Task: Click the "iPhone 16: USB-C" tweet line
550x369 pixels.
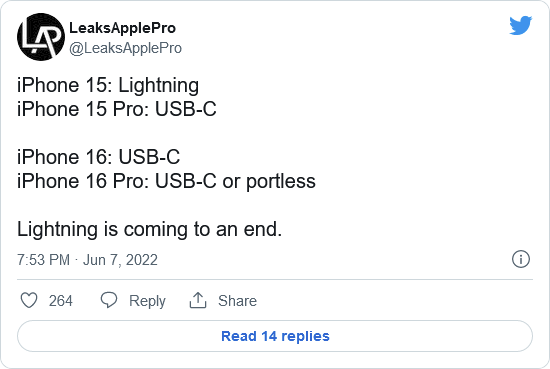Action: click(x=99, y=157)
